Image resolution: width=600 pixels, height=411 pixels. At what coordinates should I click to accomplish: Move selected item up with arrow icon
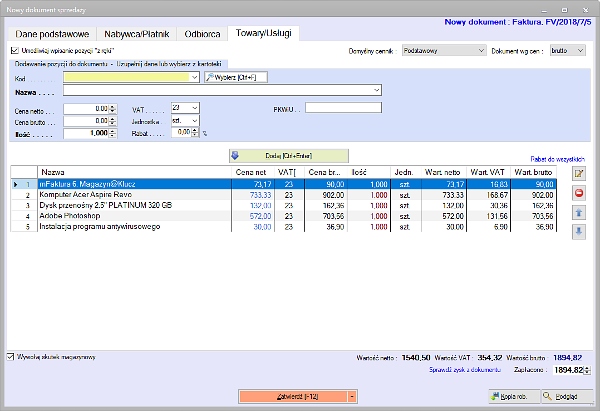(x=579, y=212)
